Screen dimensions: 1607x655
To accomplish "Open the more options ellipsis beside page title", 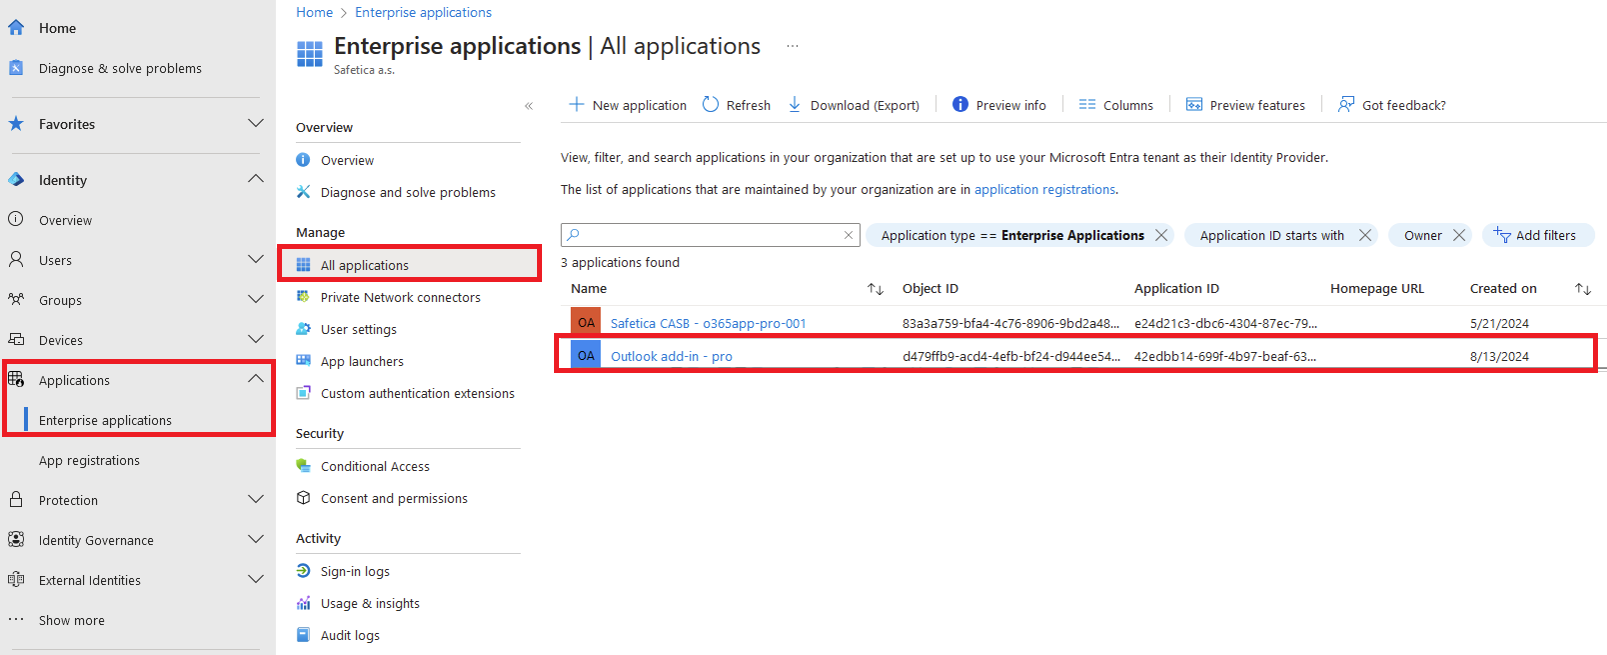I will [792, 46].
